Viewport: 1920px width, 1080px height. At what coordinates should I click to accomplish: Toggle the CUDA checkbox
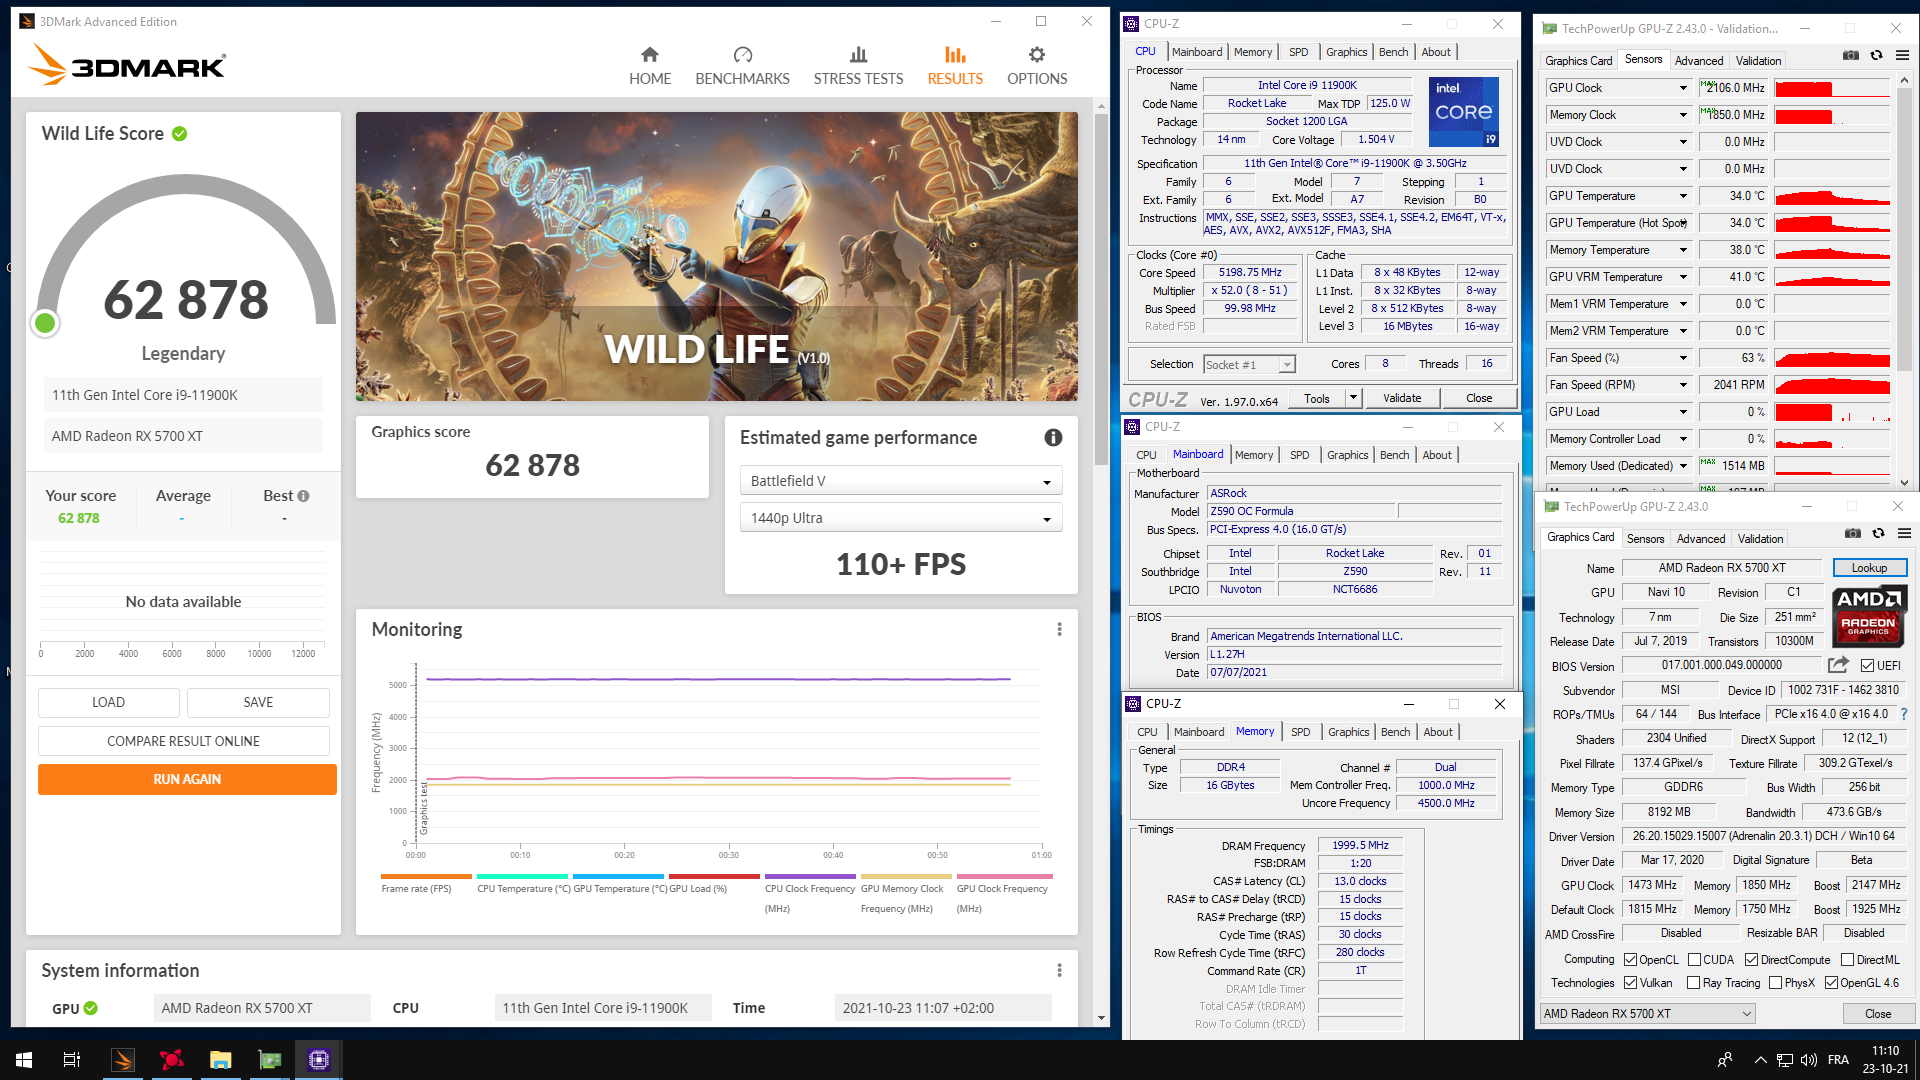coord(1694,960)
